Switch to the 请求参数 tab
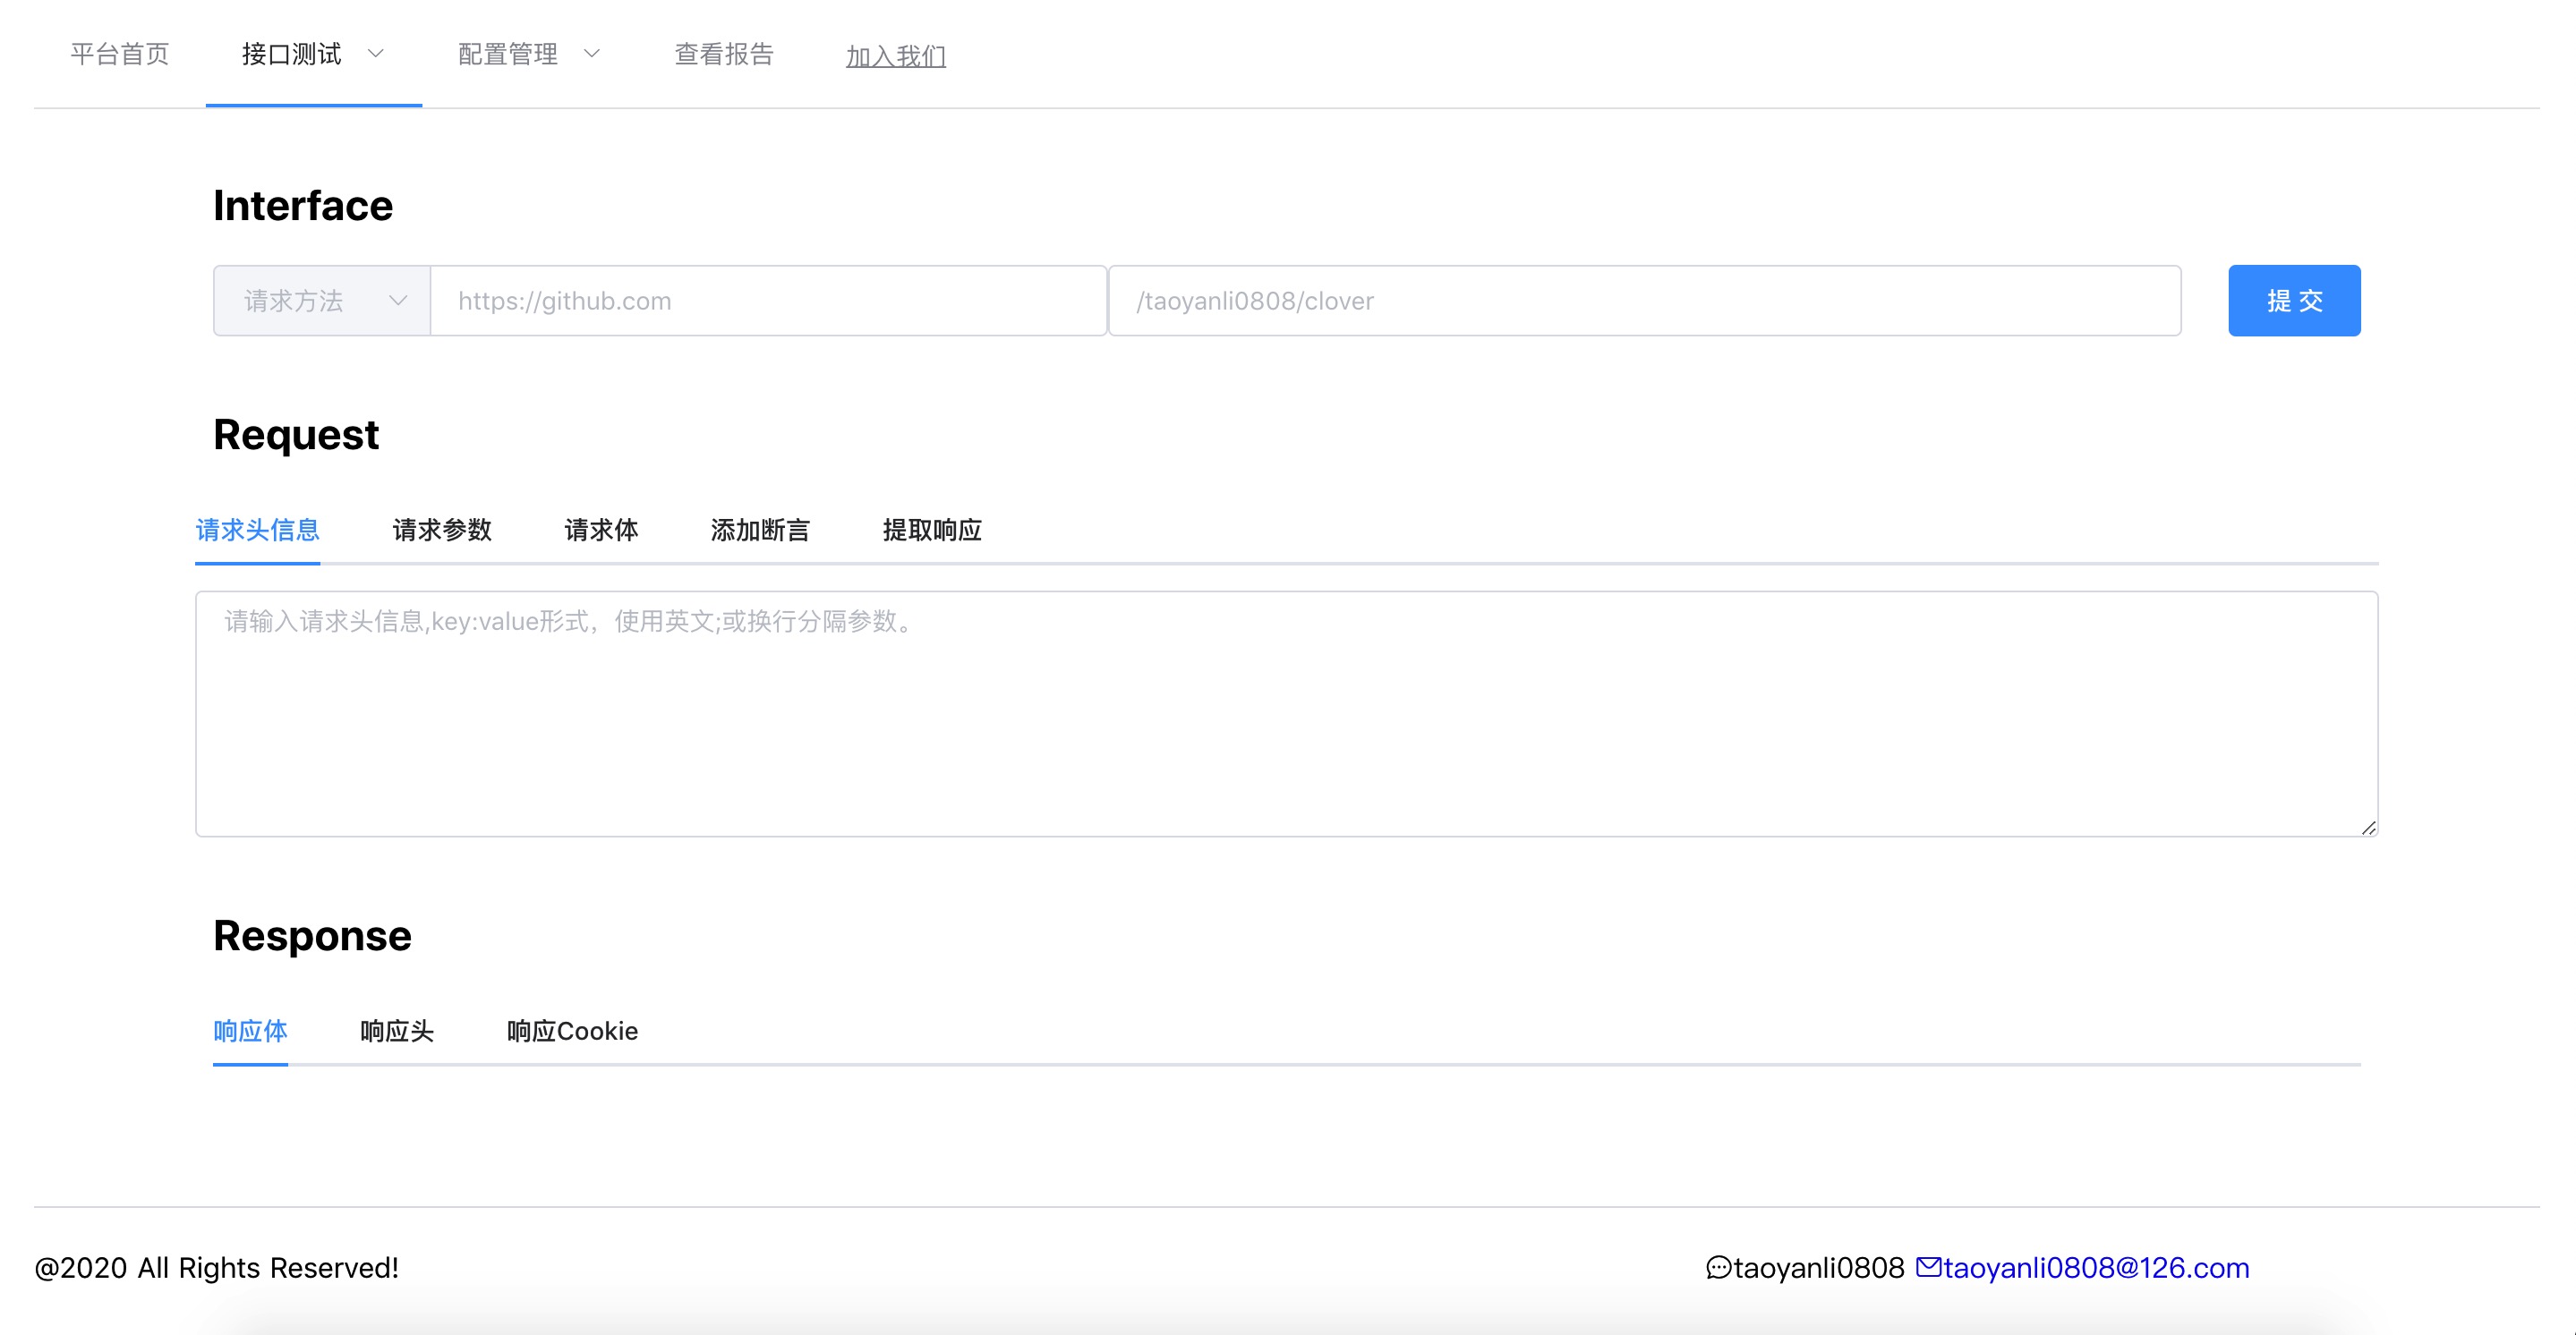Viewport: 2576px width, 1335px height. [442, 530]
